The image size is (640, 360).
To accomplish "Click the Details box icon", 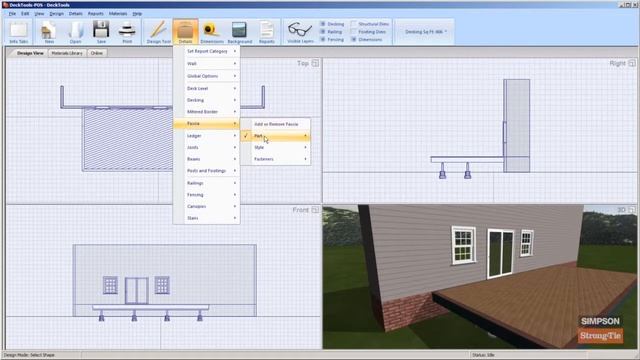I will pos(185,32).
